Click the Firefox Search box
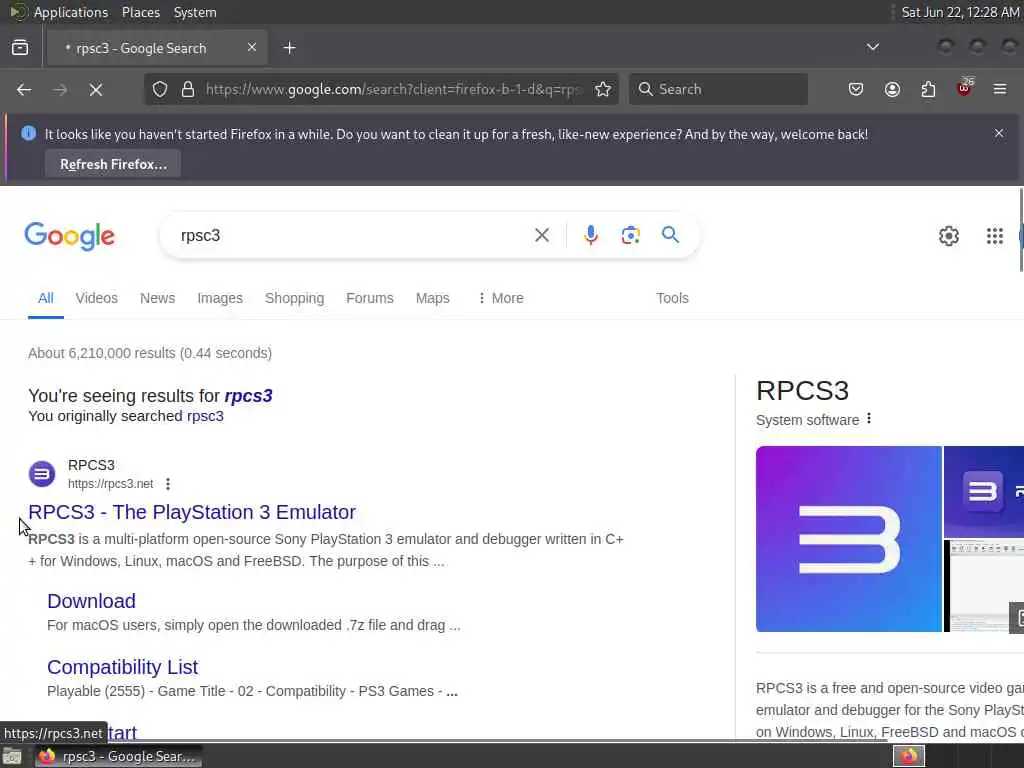This screenshot has width=1024, height=768. pos(718,89)
